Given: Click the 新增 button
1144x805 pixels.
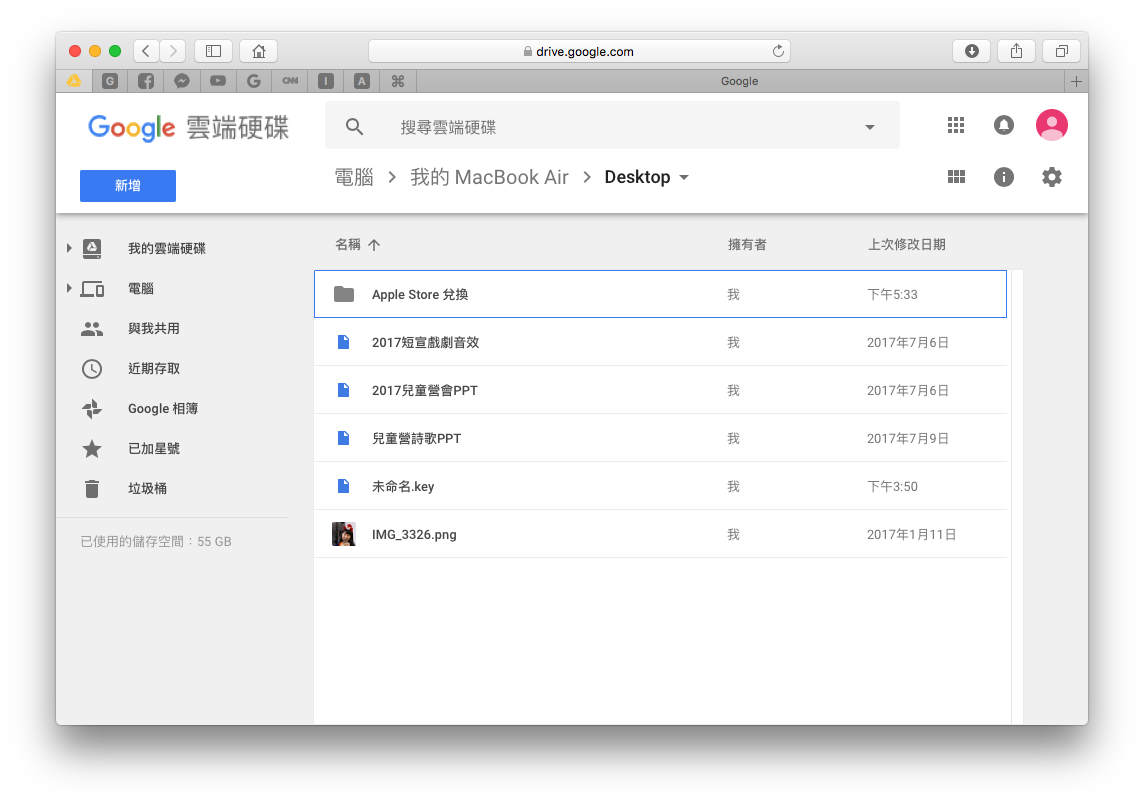Looking at the screenshot, I should 128,185.
